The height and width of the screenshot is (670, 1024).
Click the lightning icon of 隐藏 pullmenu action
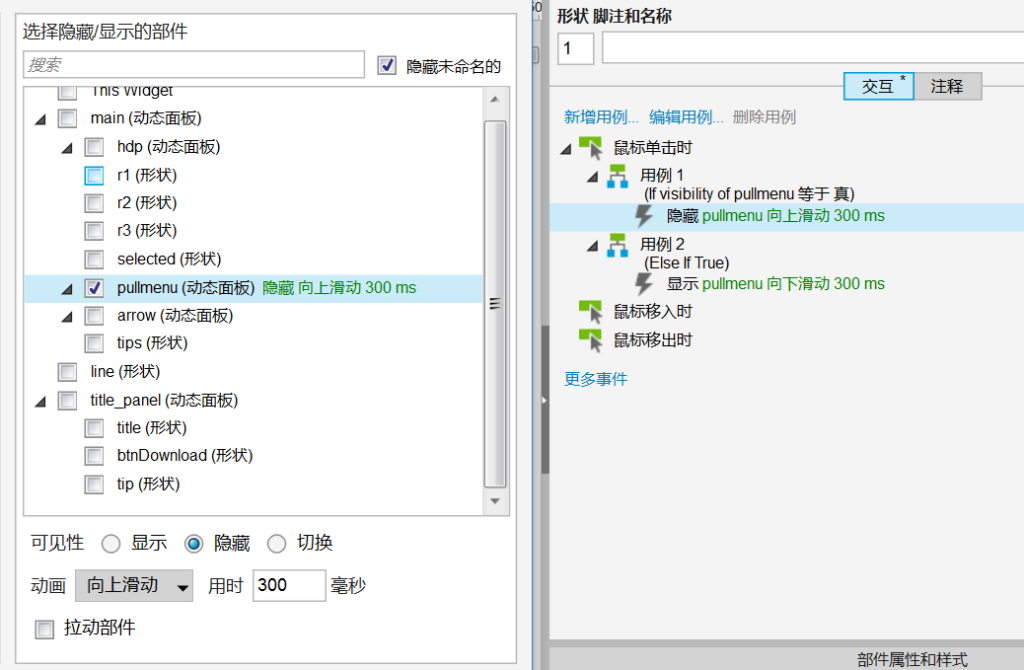644,215
